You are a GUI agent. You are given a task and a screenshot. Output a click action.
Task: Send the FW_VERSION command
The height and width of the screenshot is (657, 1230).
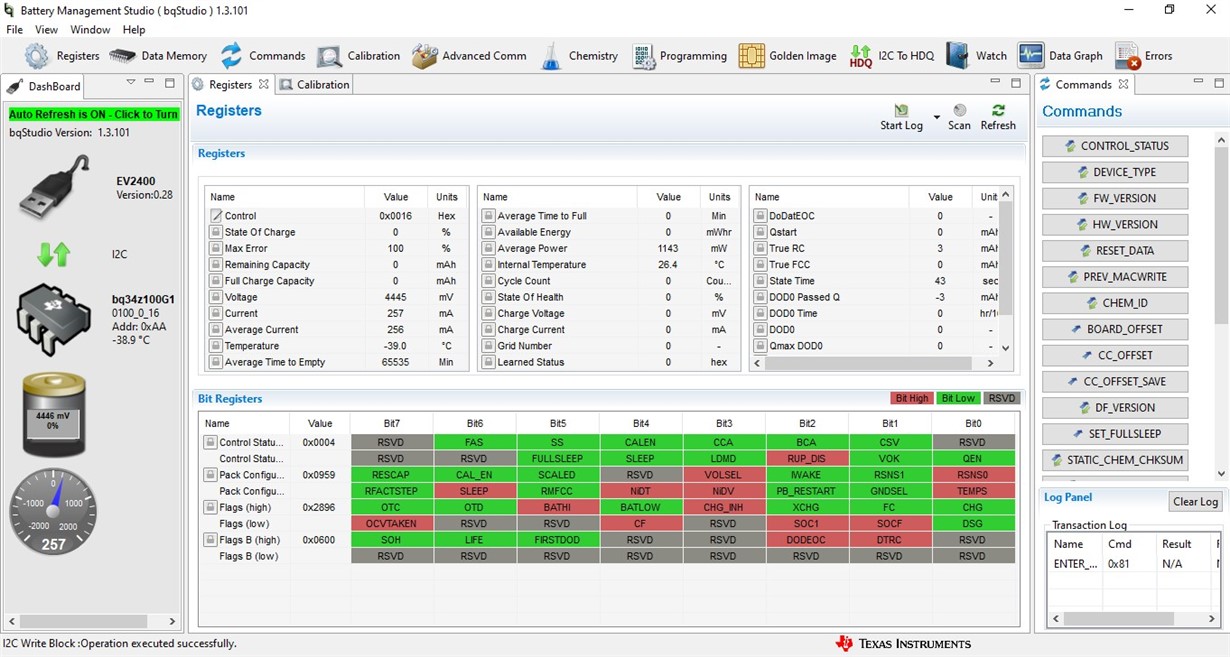coord(1115,198)
